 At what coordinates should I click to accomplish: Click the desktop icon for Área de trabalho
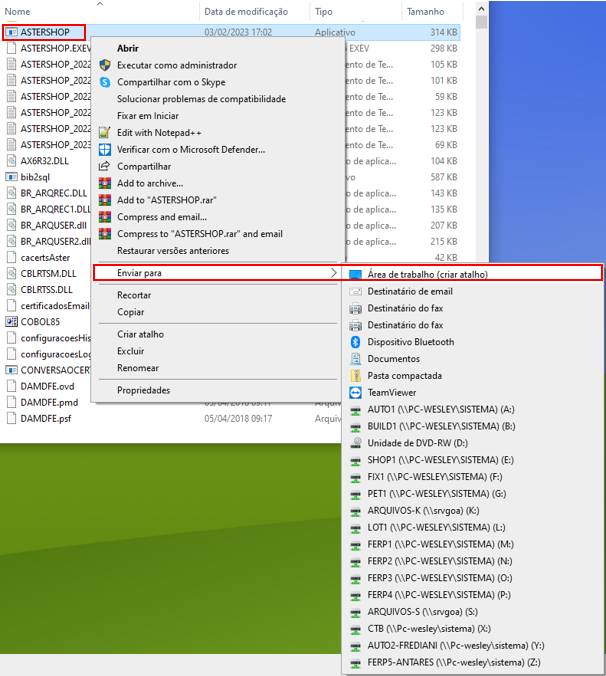coord(355,275)
